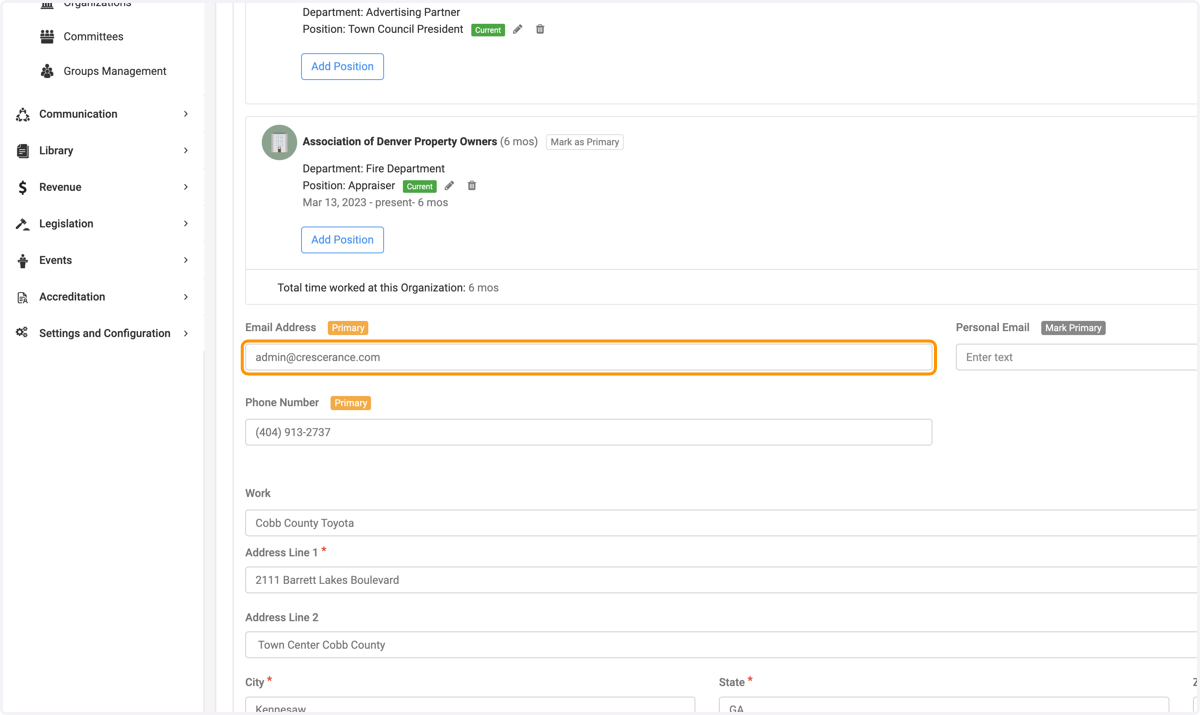Click the Groups Management people icon

(47, 72)
